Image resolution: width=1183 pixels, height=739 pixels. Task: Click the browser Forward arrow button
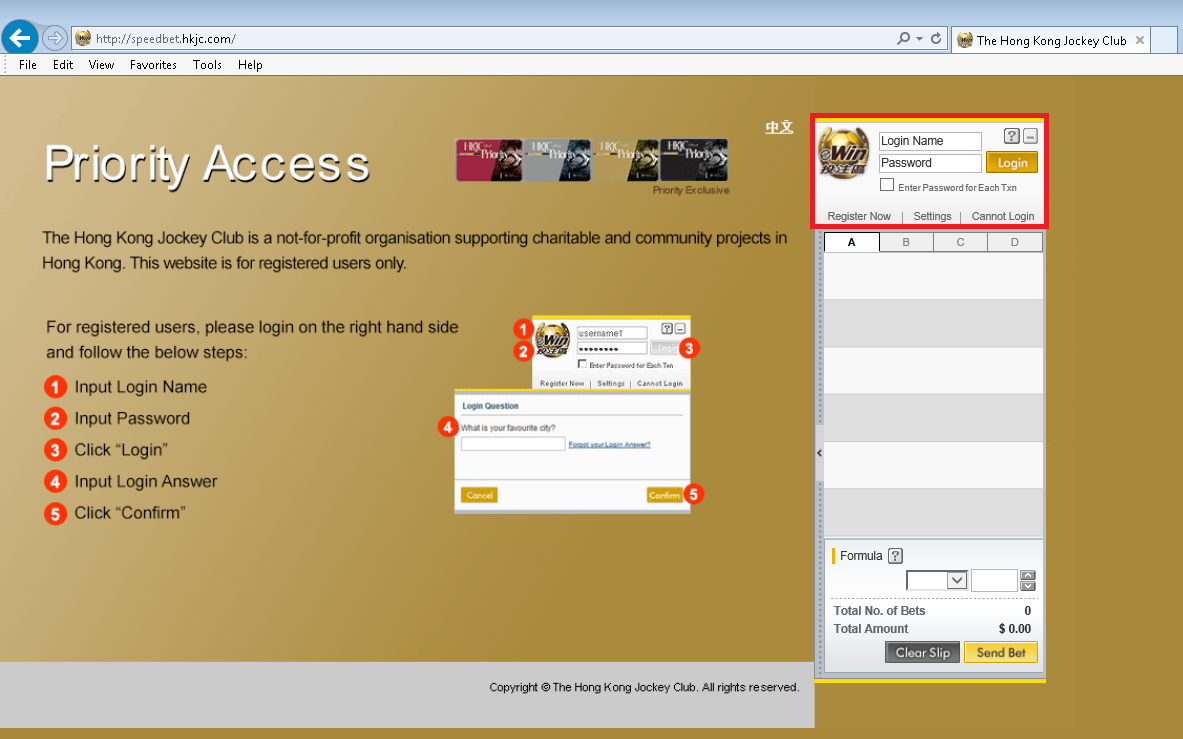(55, 38)
